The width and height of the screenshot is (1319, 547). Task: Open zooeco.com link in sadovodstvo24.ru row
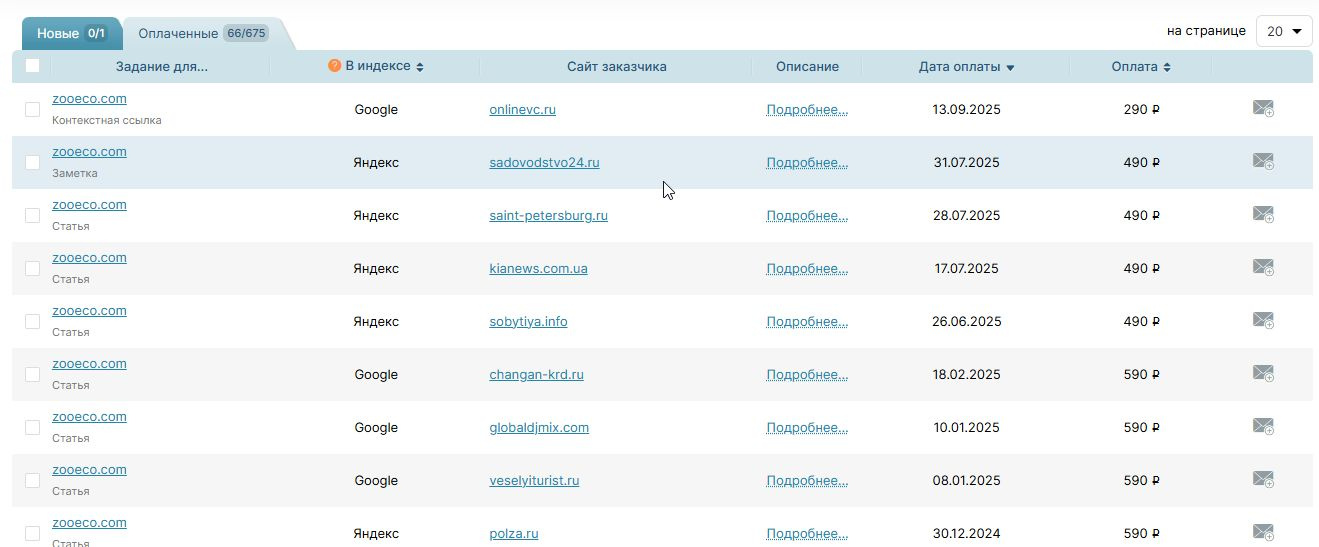click(x=89, y=152)
